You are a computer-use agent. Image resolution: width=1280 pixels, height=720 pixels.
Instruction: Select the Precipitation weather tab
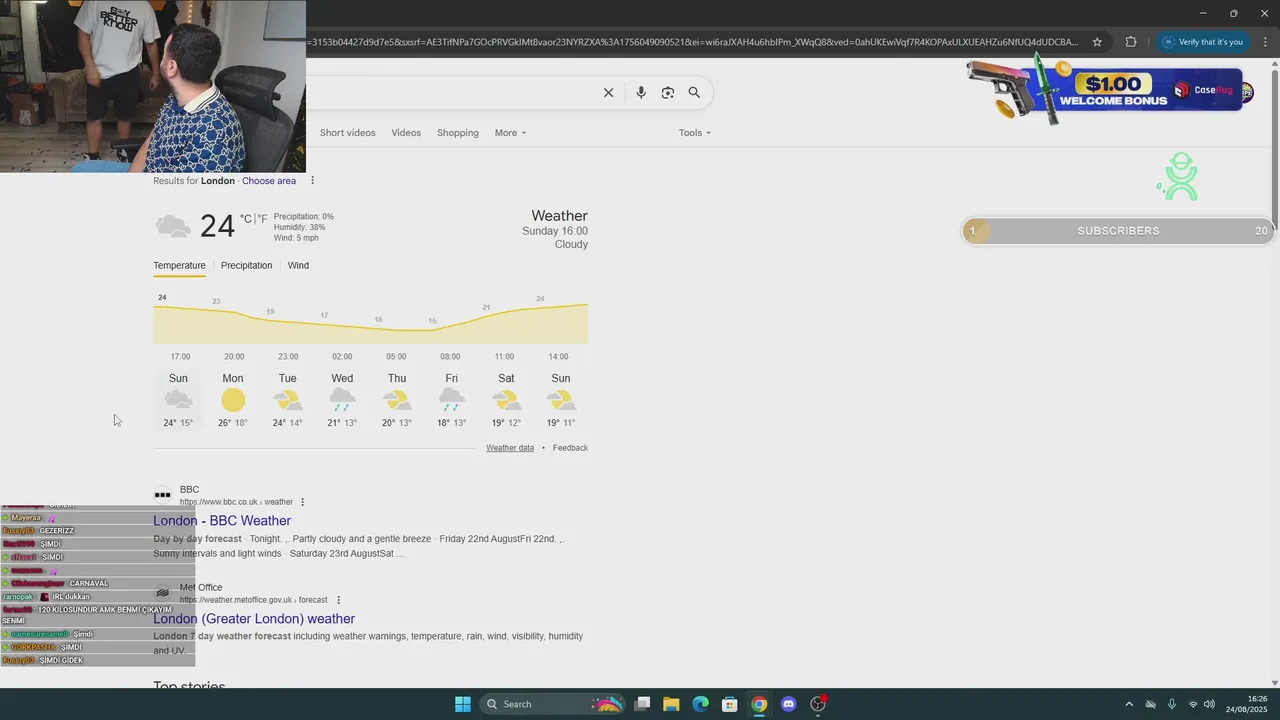coord(246,266)
